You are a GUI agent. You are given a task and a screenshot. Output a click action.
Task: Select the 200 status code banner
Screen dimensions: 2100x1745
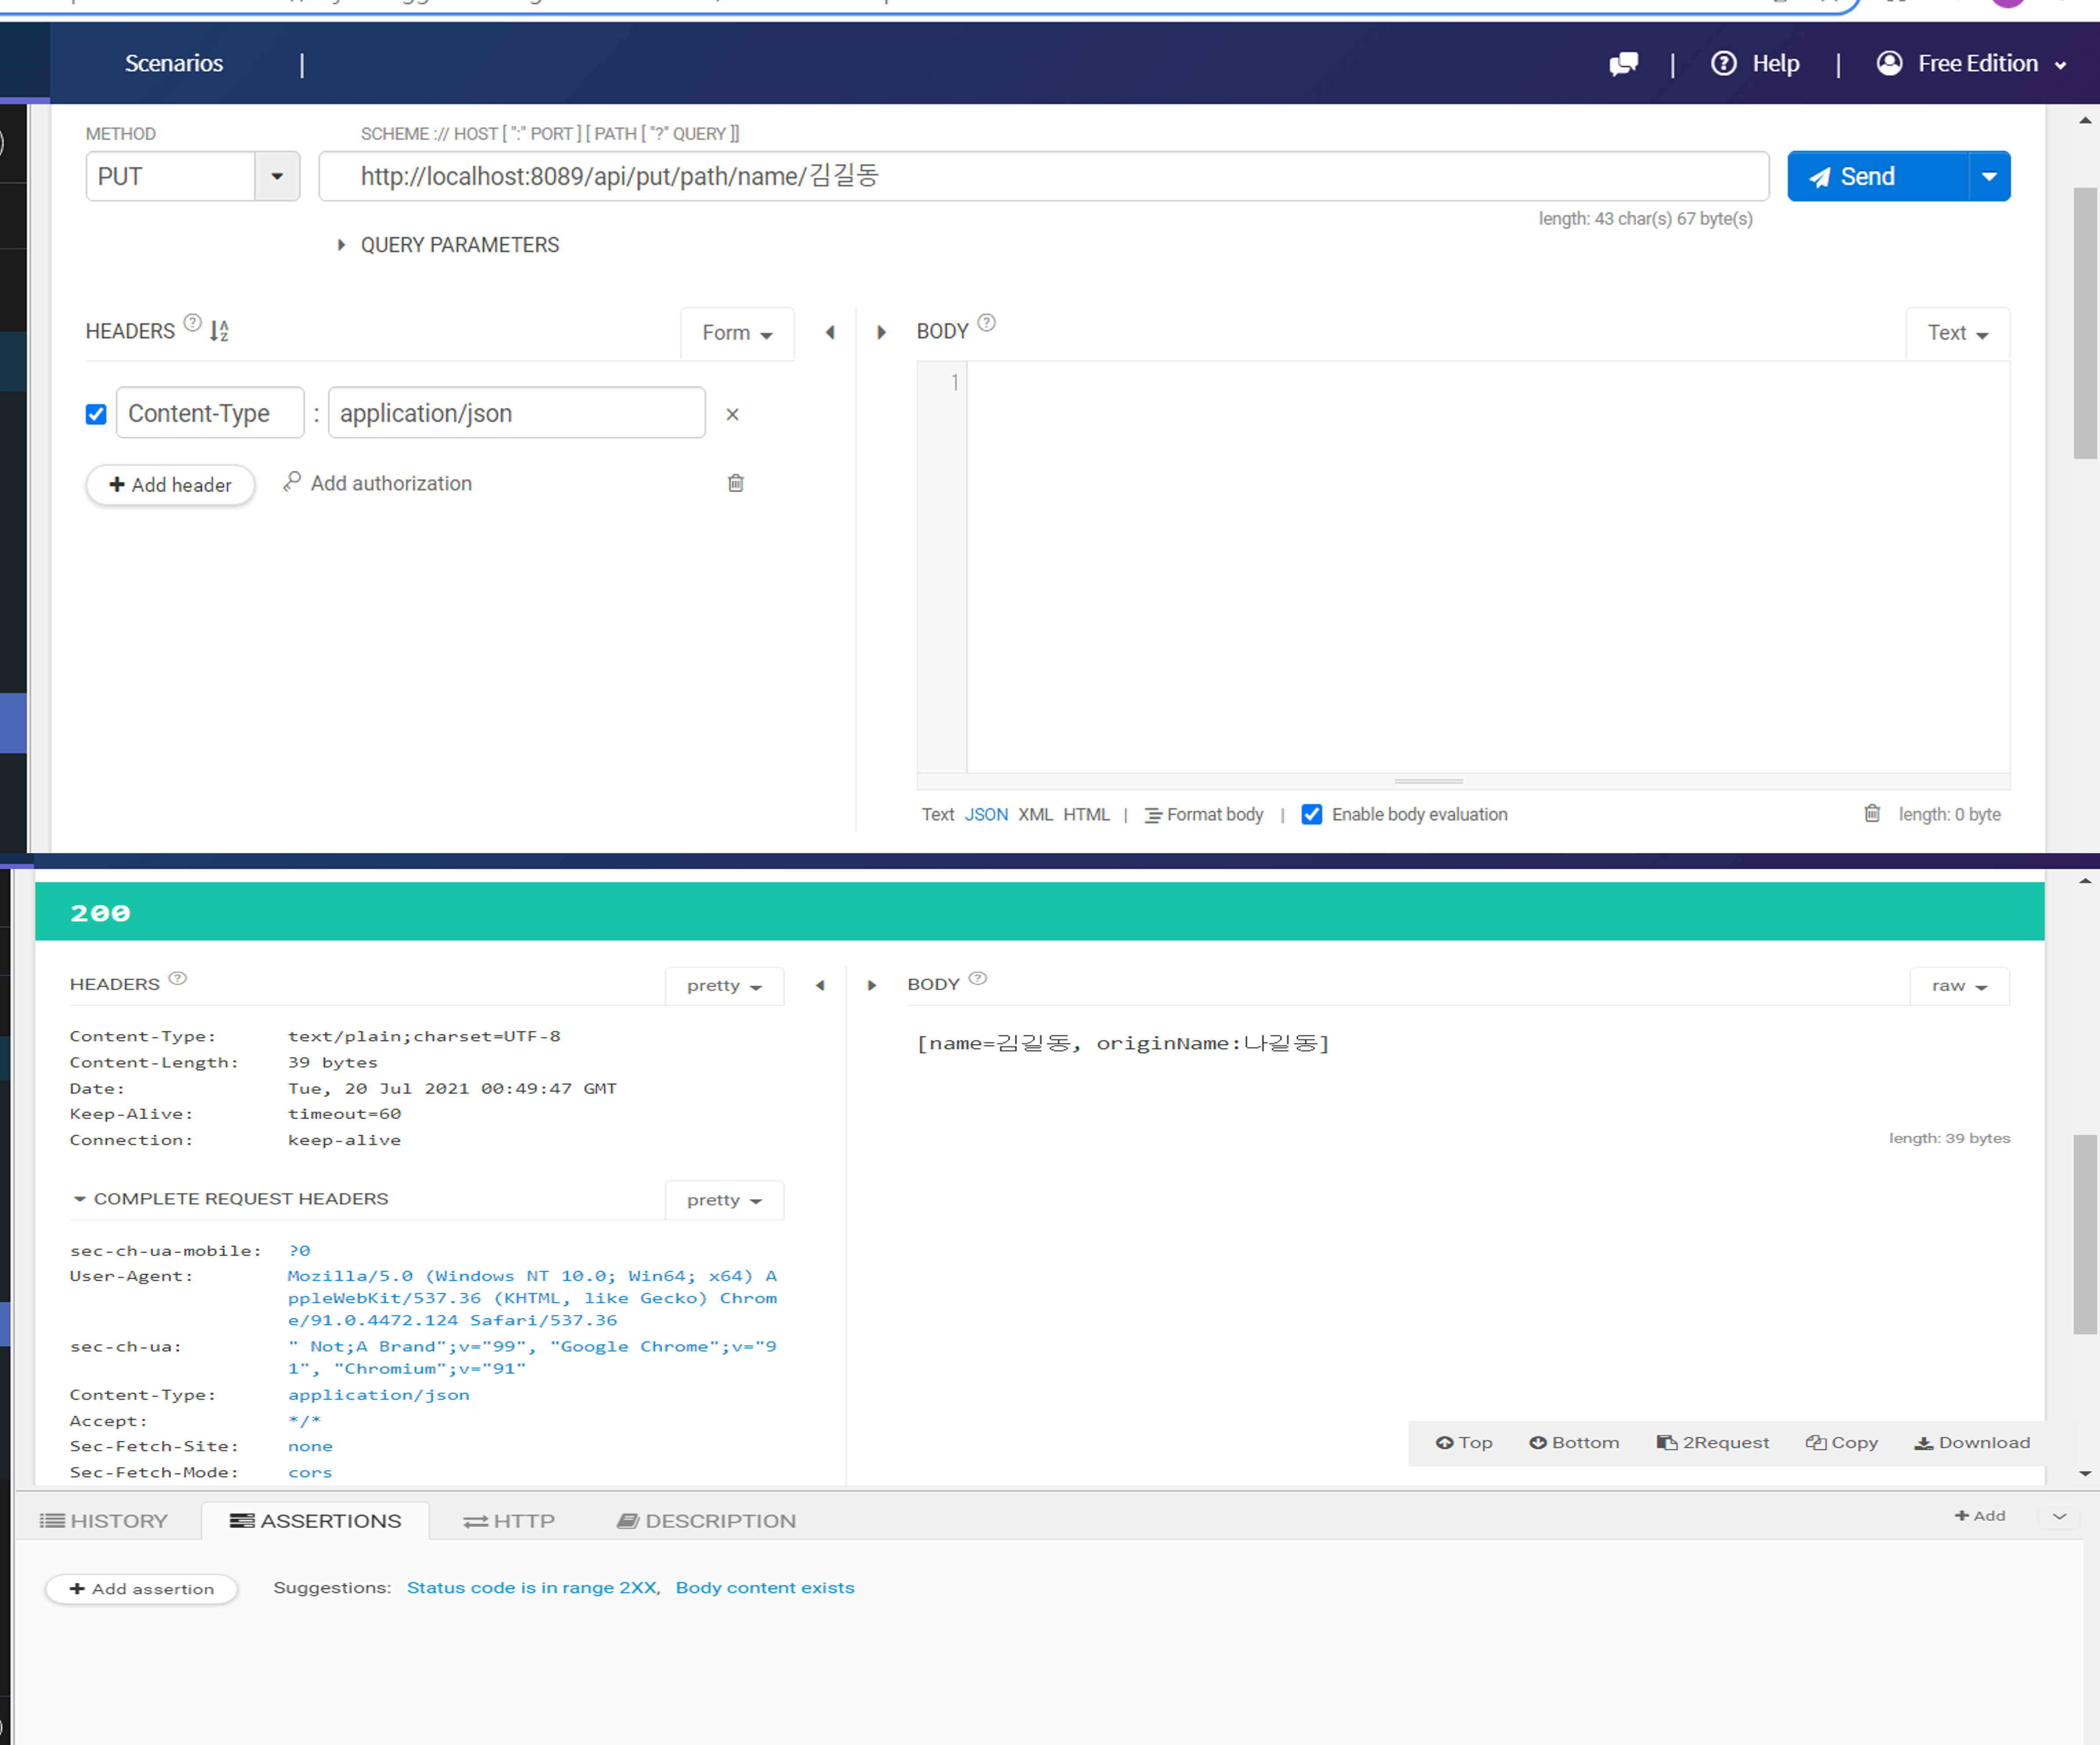pos(1040,912)
